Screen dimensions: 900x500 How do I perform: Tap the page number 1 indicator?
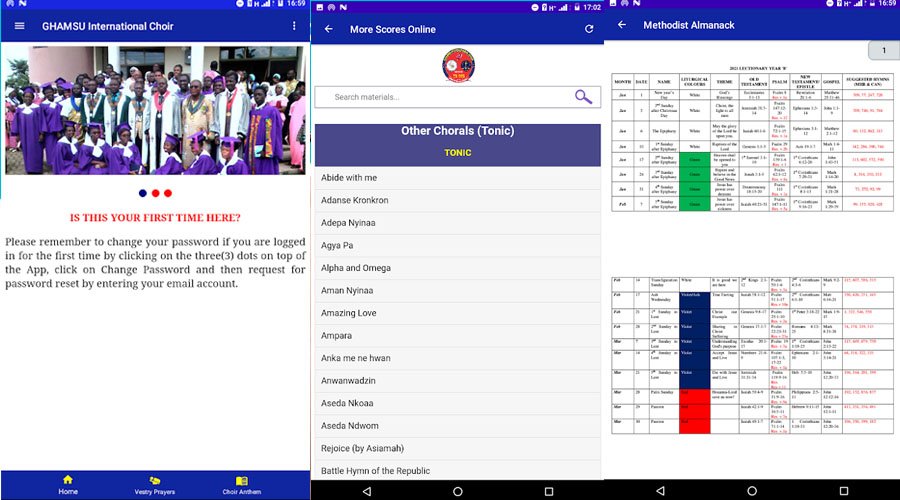tap(884, 51)
